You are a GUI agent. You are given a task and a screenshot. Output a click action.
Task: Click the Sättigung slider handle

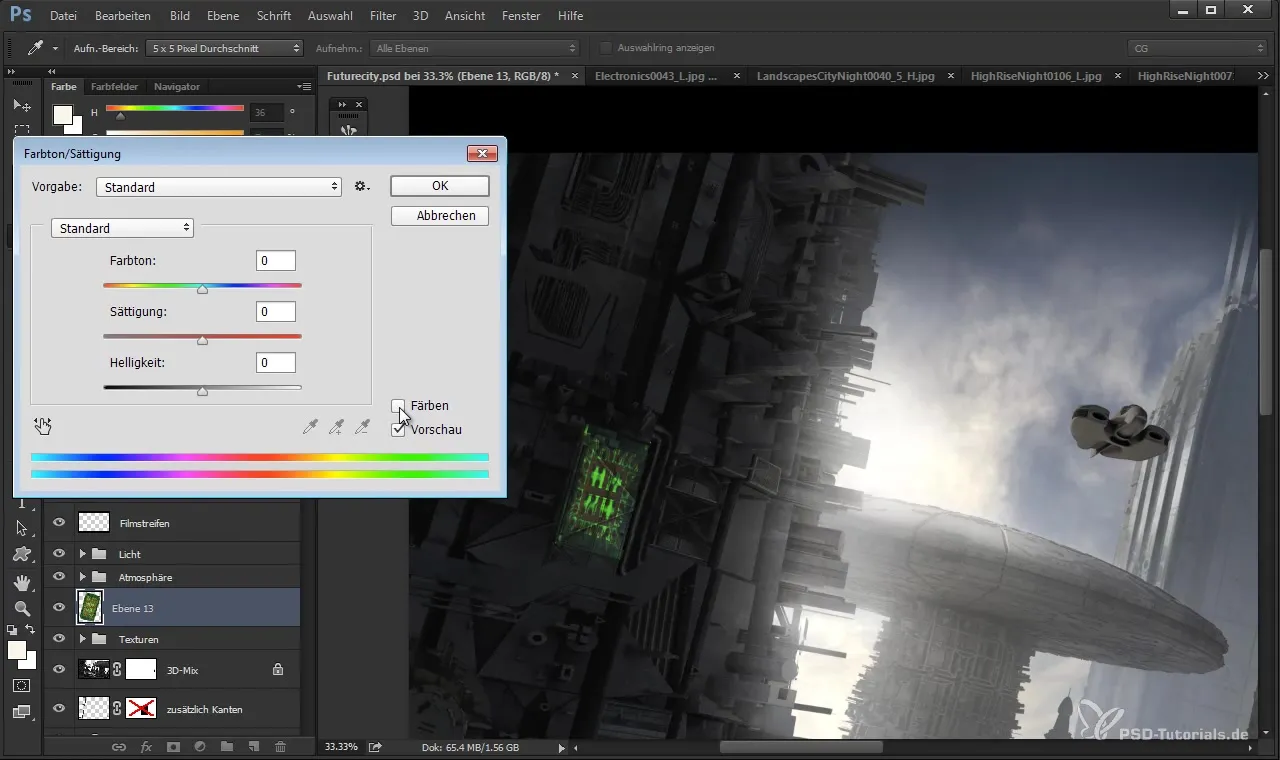(x=202, y=341)
